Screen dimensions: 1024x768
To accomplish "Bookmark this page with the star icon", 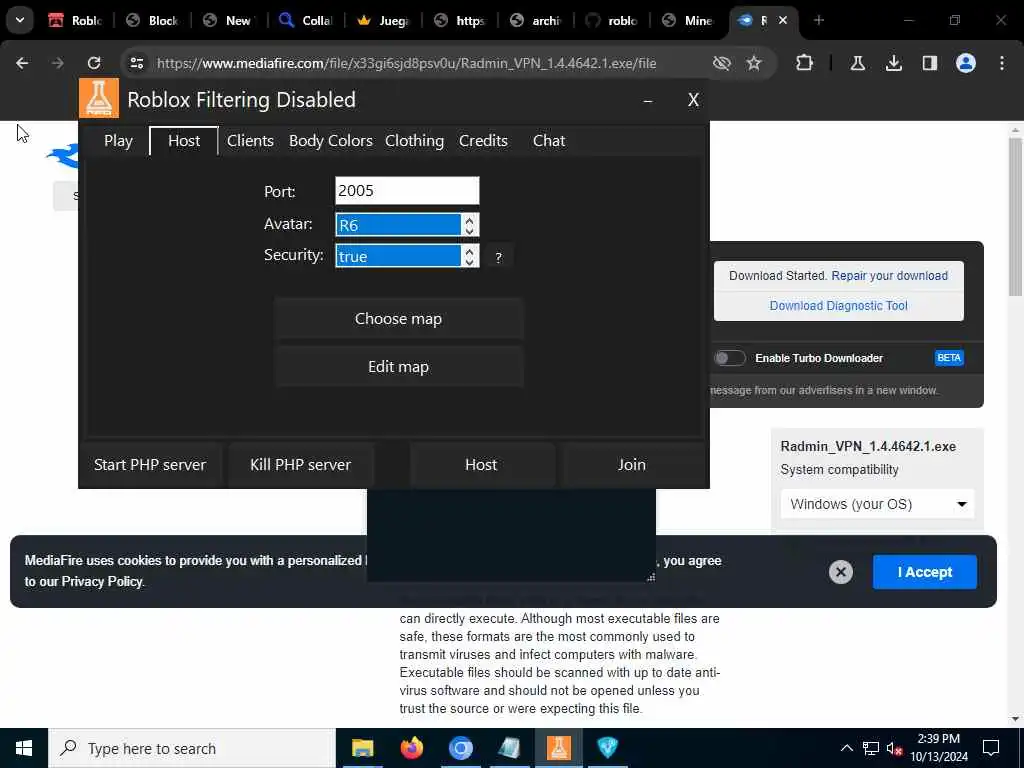I will coord(754,63).
